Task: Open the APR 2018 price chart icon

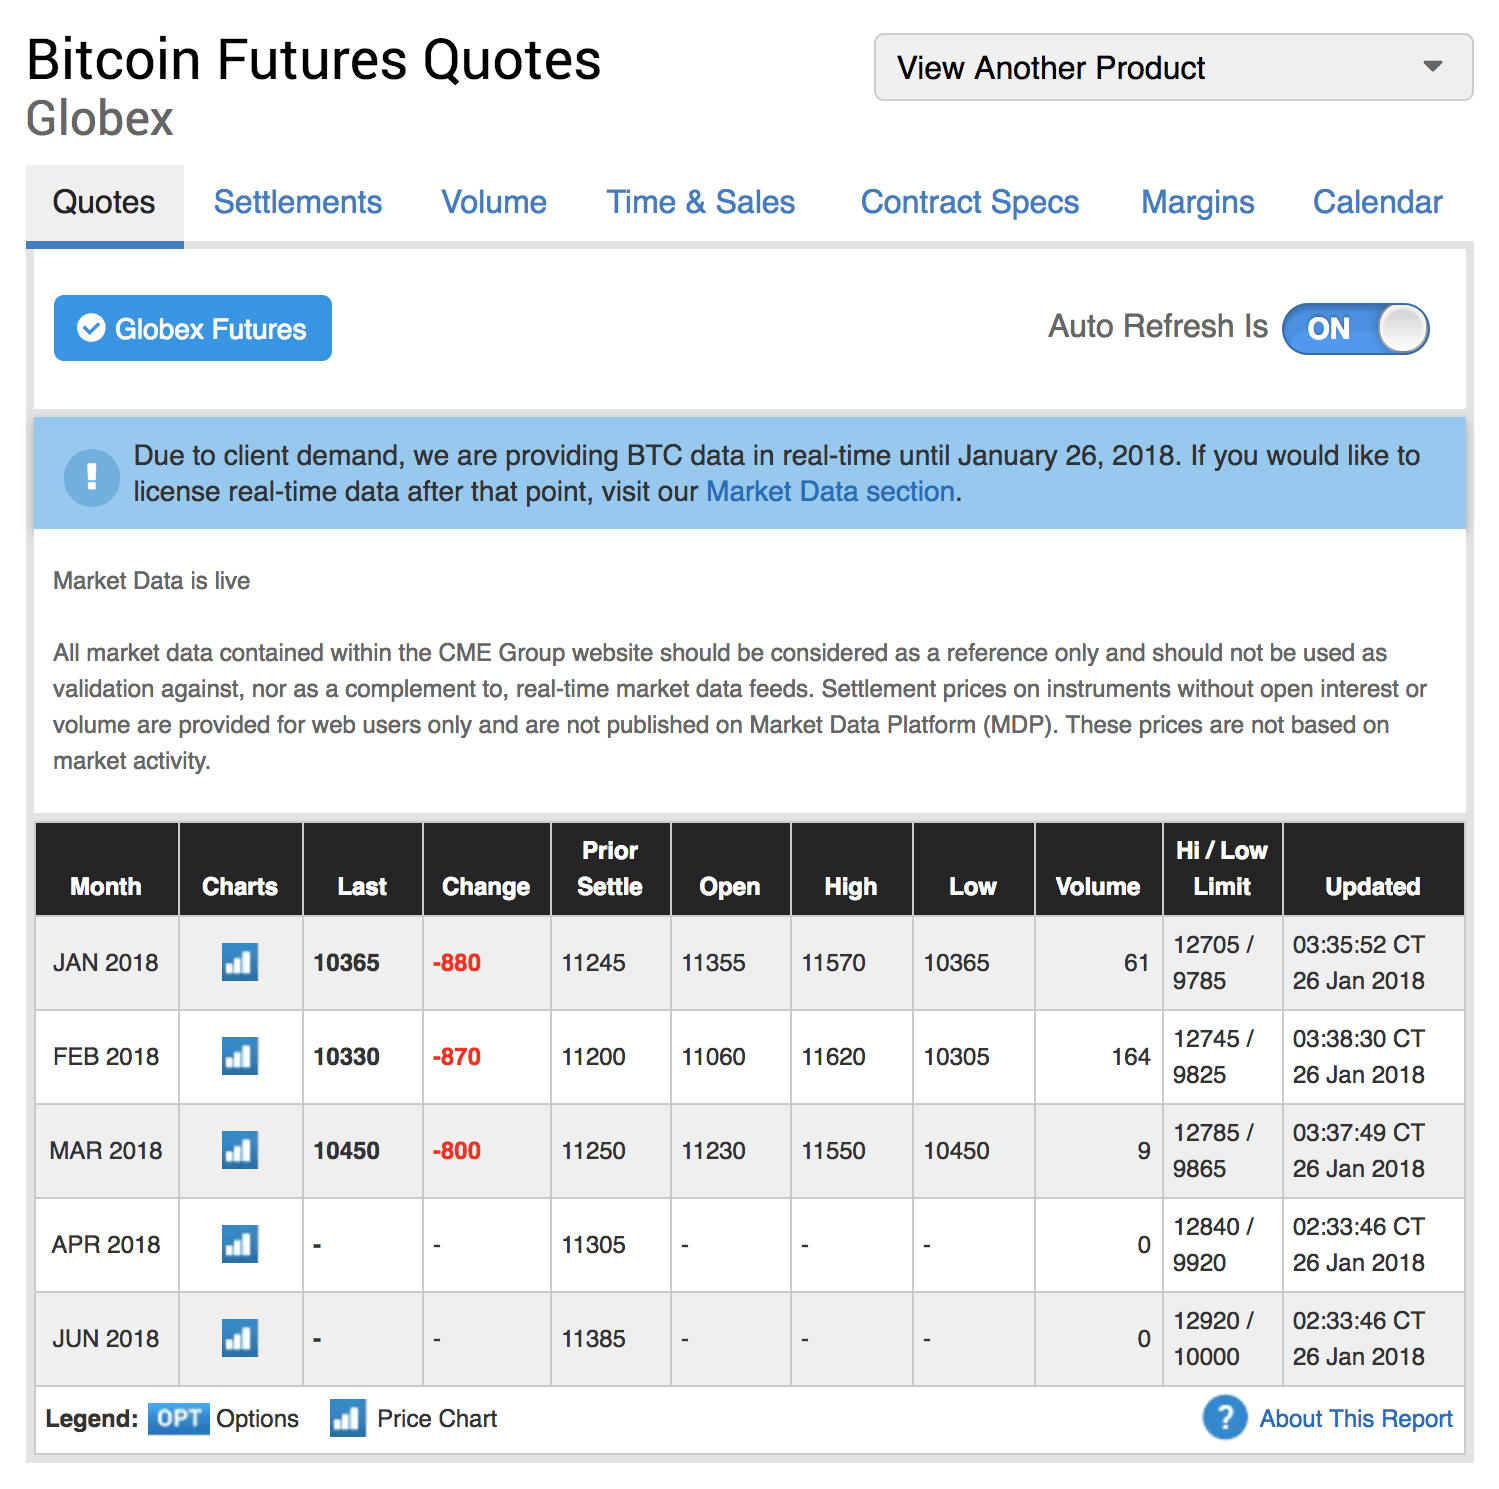Action: click(x=240, y=1244)
